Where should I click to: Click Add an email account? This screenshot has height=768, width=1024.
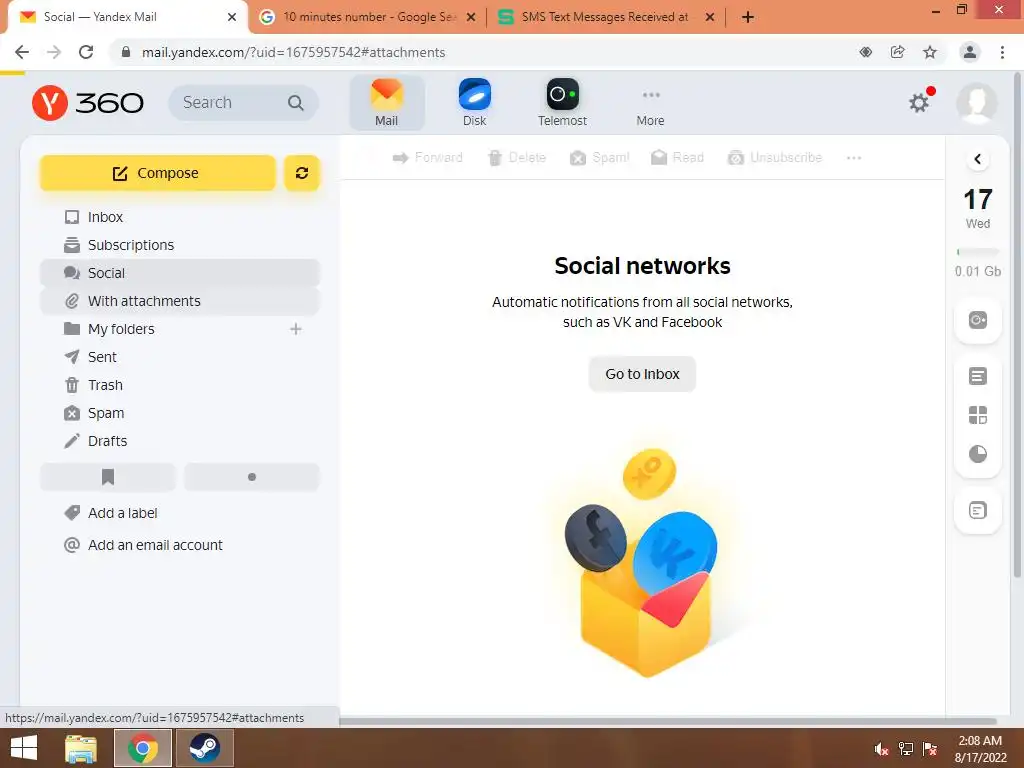(144, 545)
